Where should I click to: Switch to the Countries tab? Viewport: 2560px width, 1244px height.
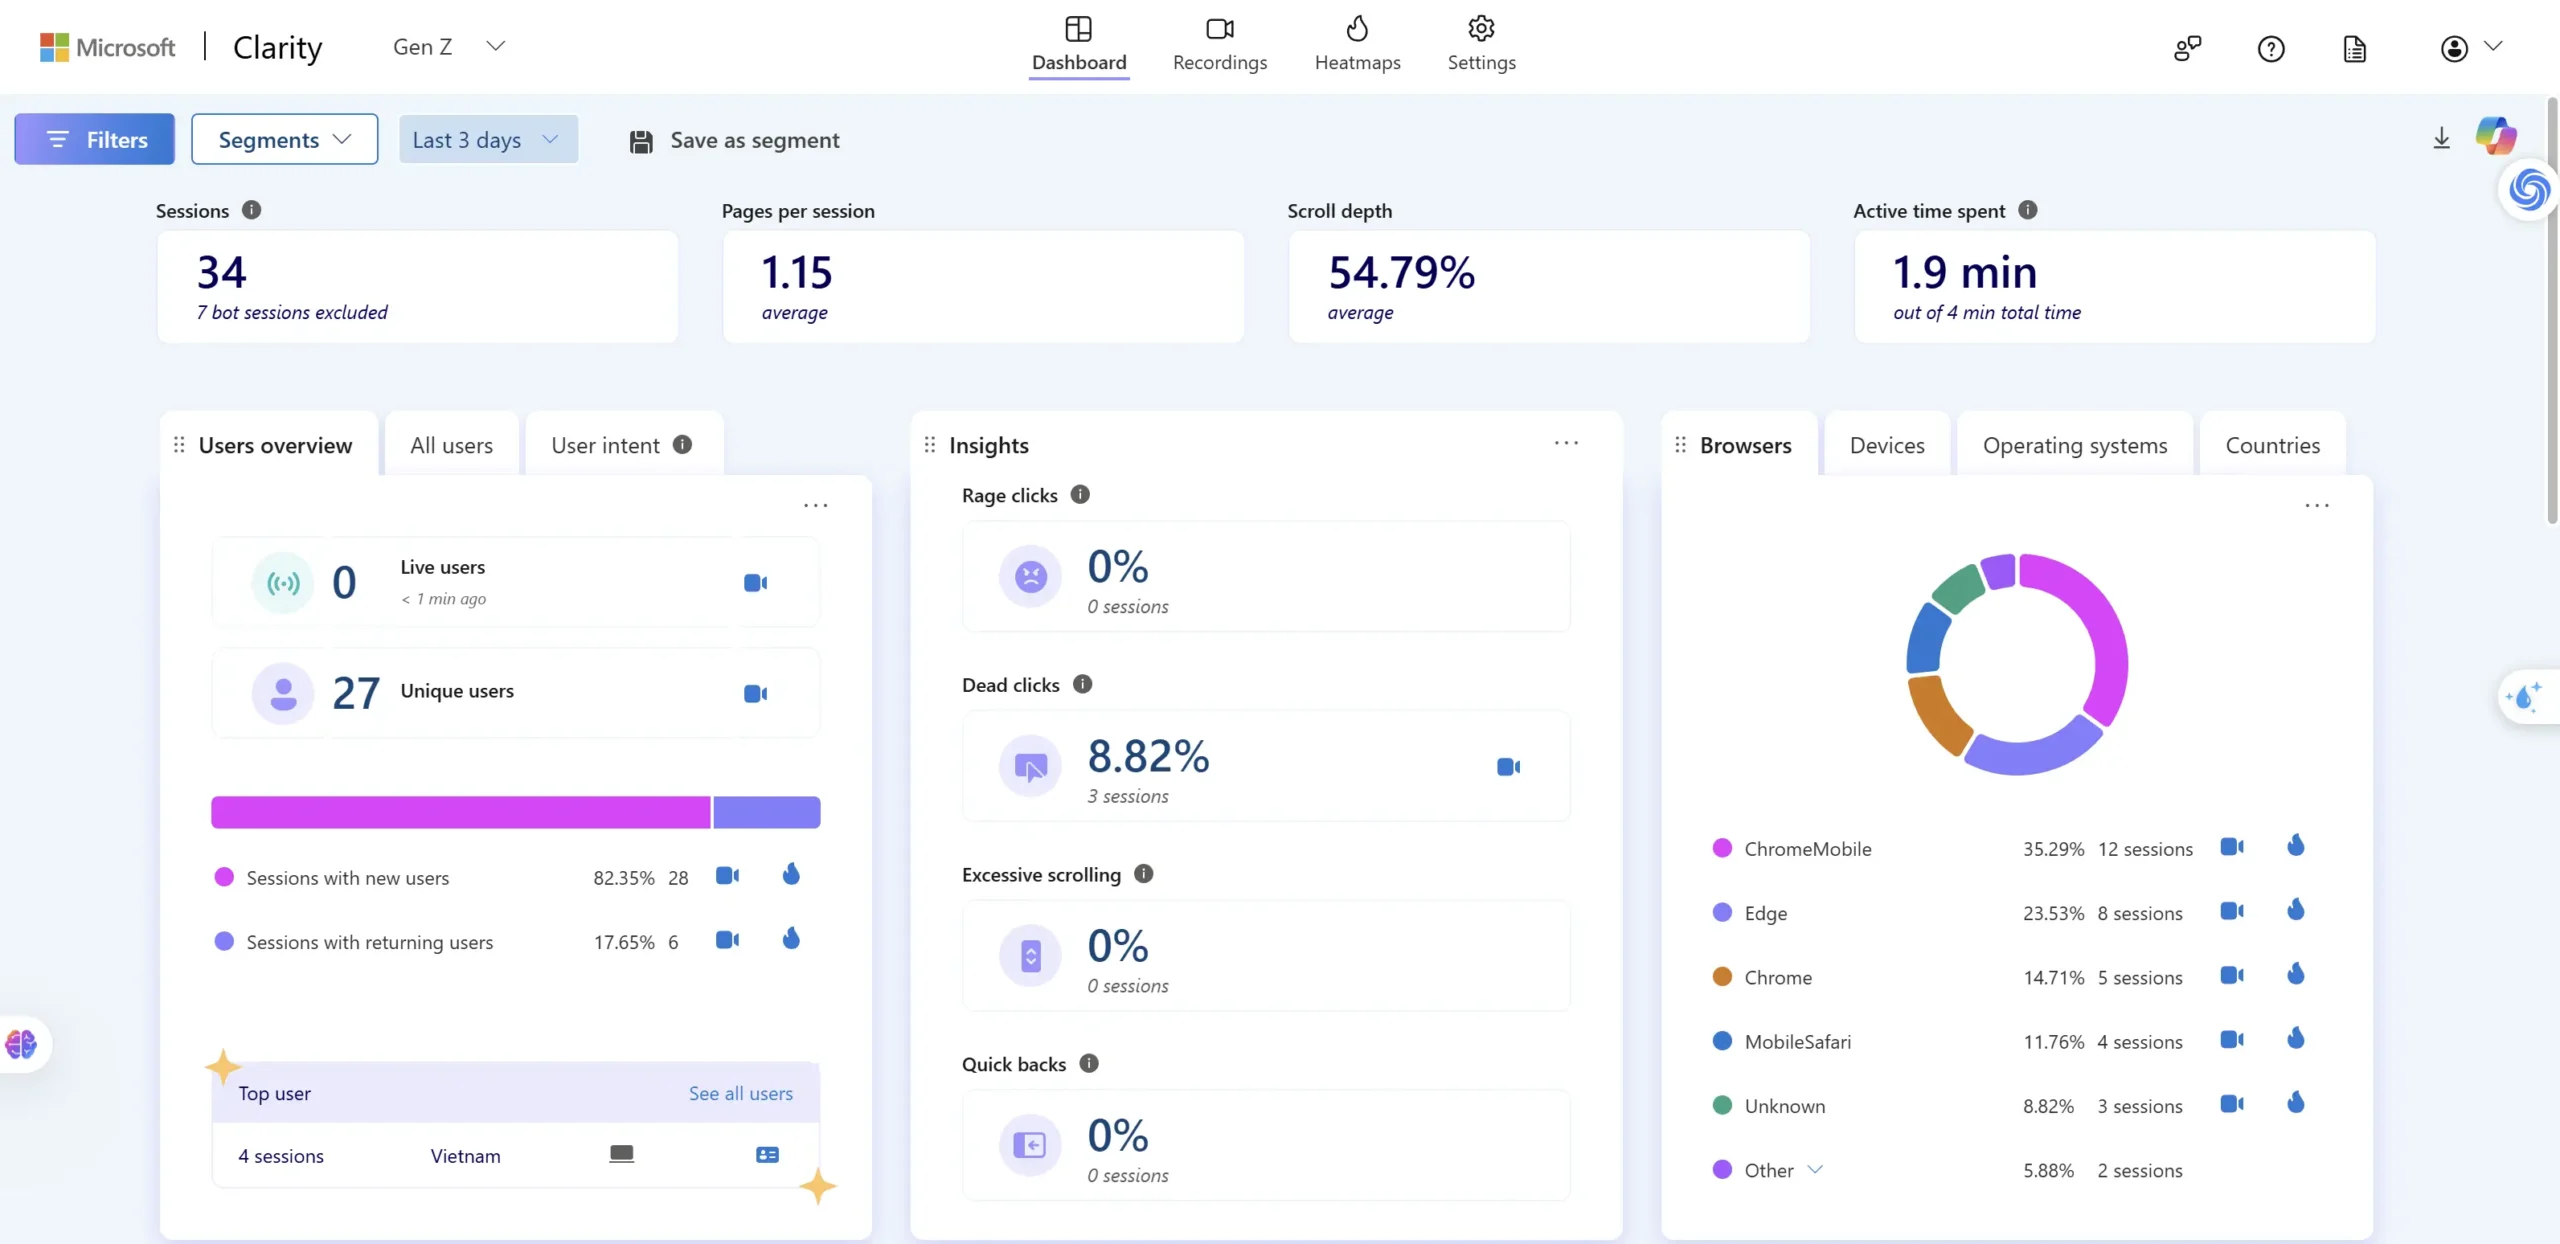pyautogui.click(x=2271, y=444)
